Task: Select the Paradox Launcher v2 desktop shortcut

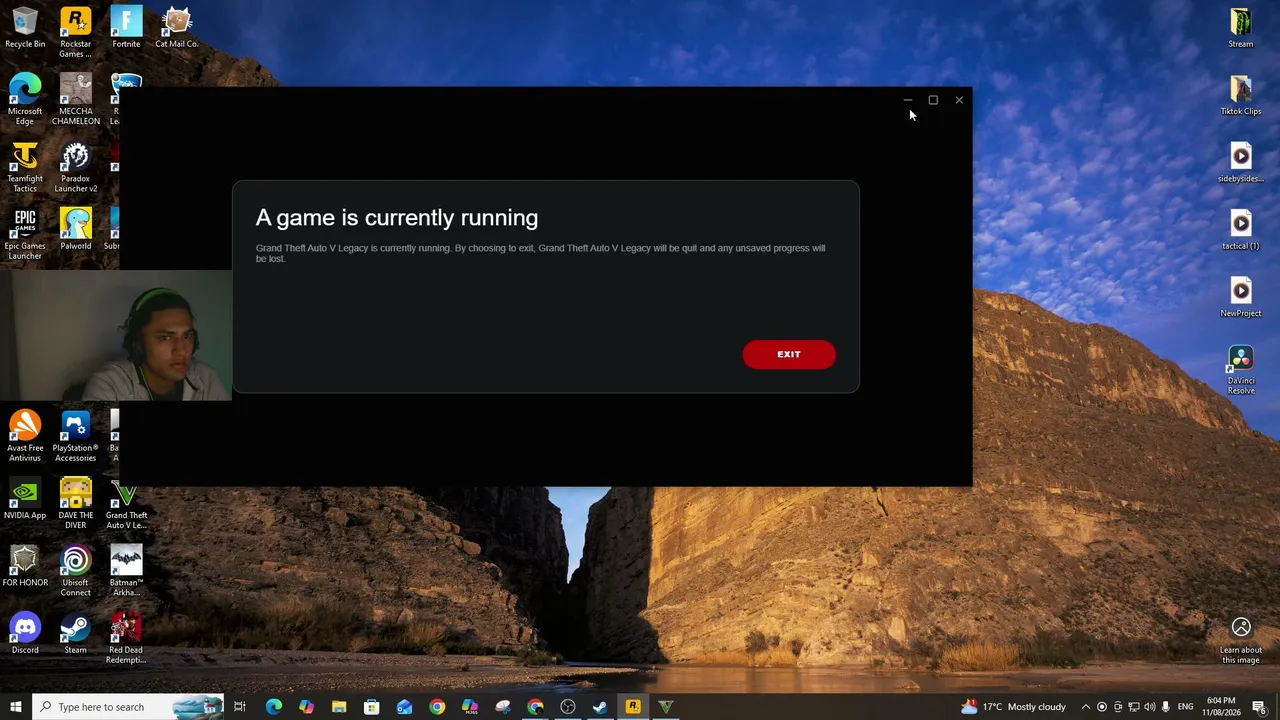Action: (x=76, y=168)
